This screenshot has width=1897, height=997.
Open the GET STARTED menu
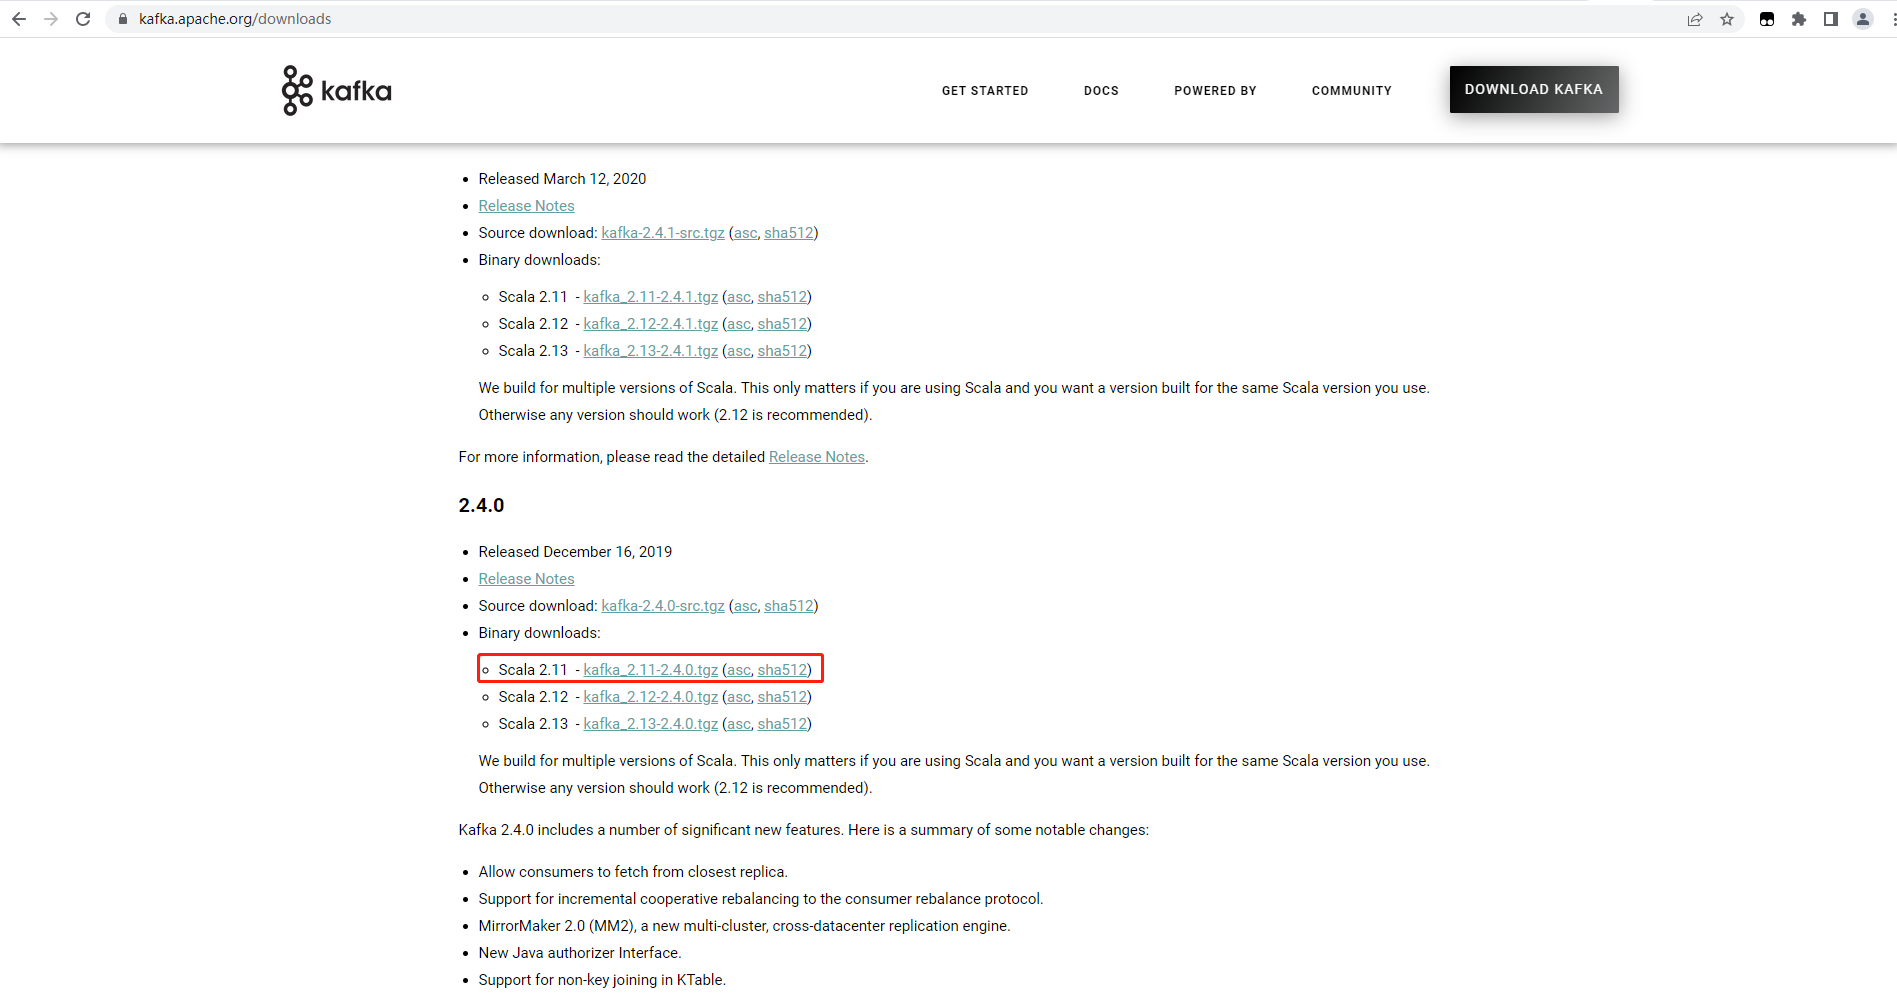(985, 91)
